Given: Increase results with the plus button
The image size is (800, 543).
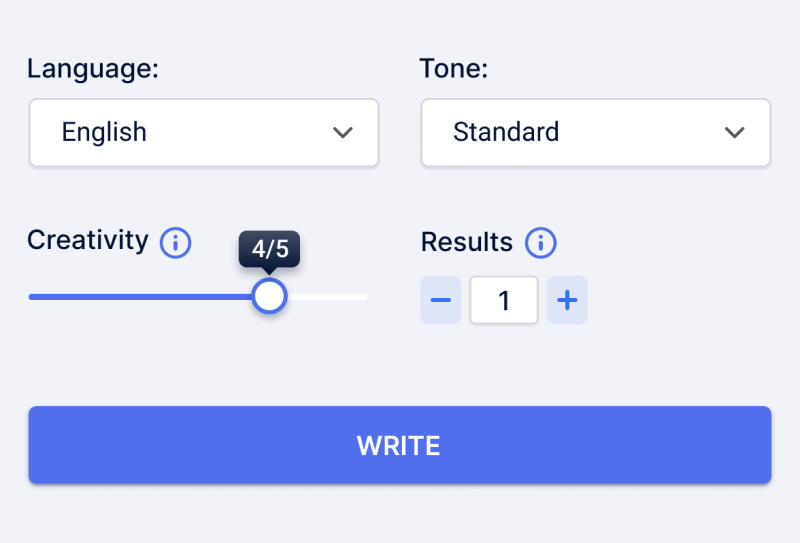Looking at the screenshot, I should 567,300.
